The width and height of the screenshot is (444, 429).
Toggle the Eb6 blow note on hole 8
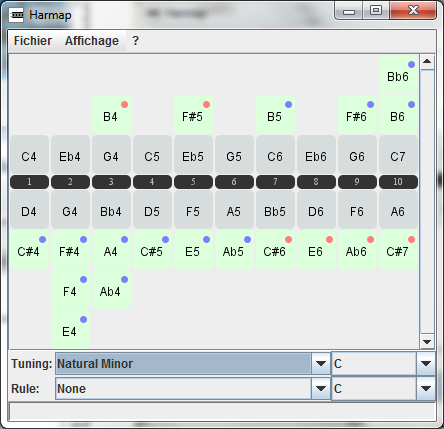tap(316, 155)
